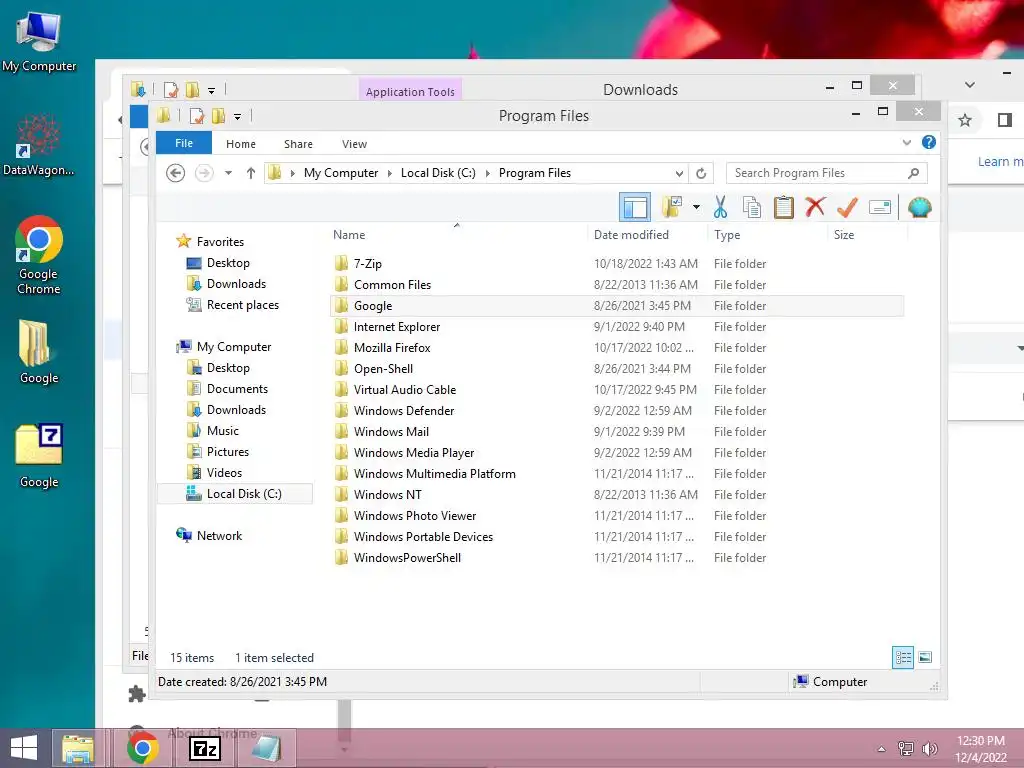The height and width of the screenshot is (768, 1024).
Task: Open DataWagon desktop shortcut
Action: pos(38,145)
